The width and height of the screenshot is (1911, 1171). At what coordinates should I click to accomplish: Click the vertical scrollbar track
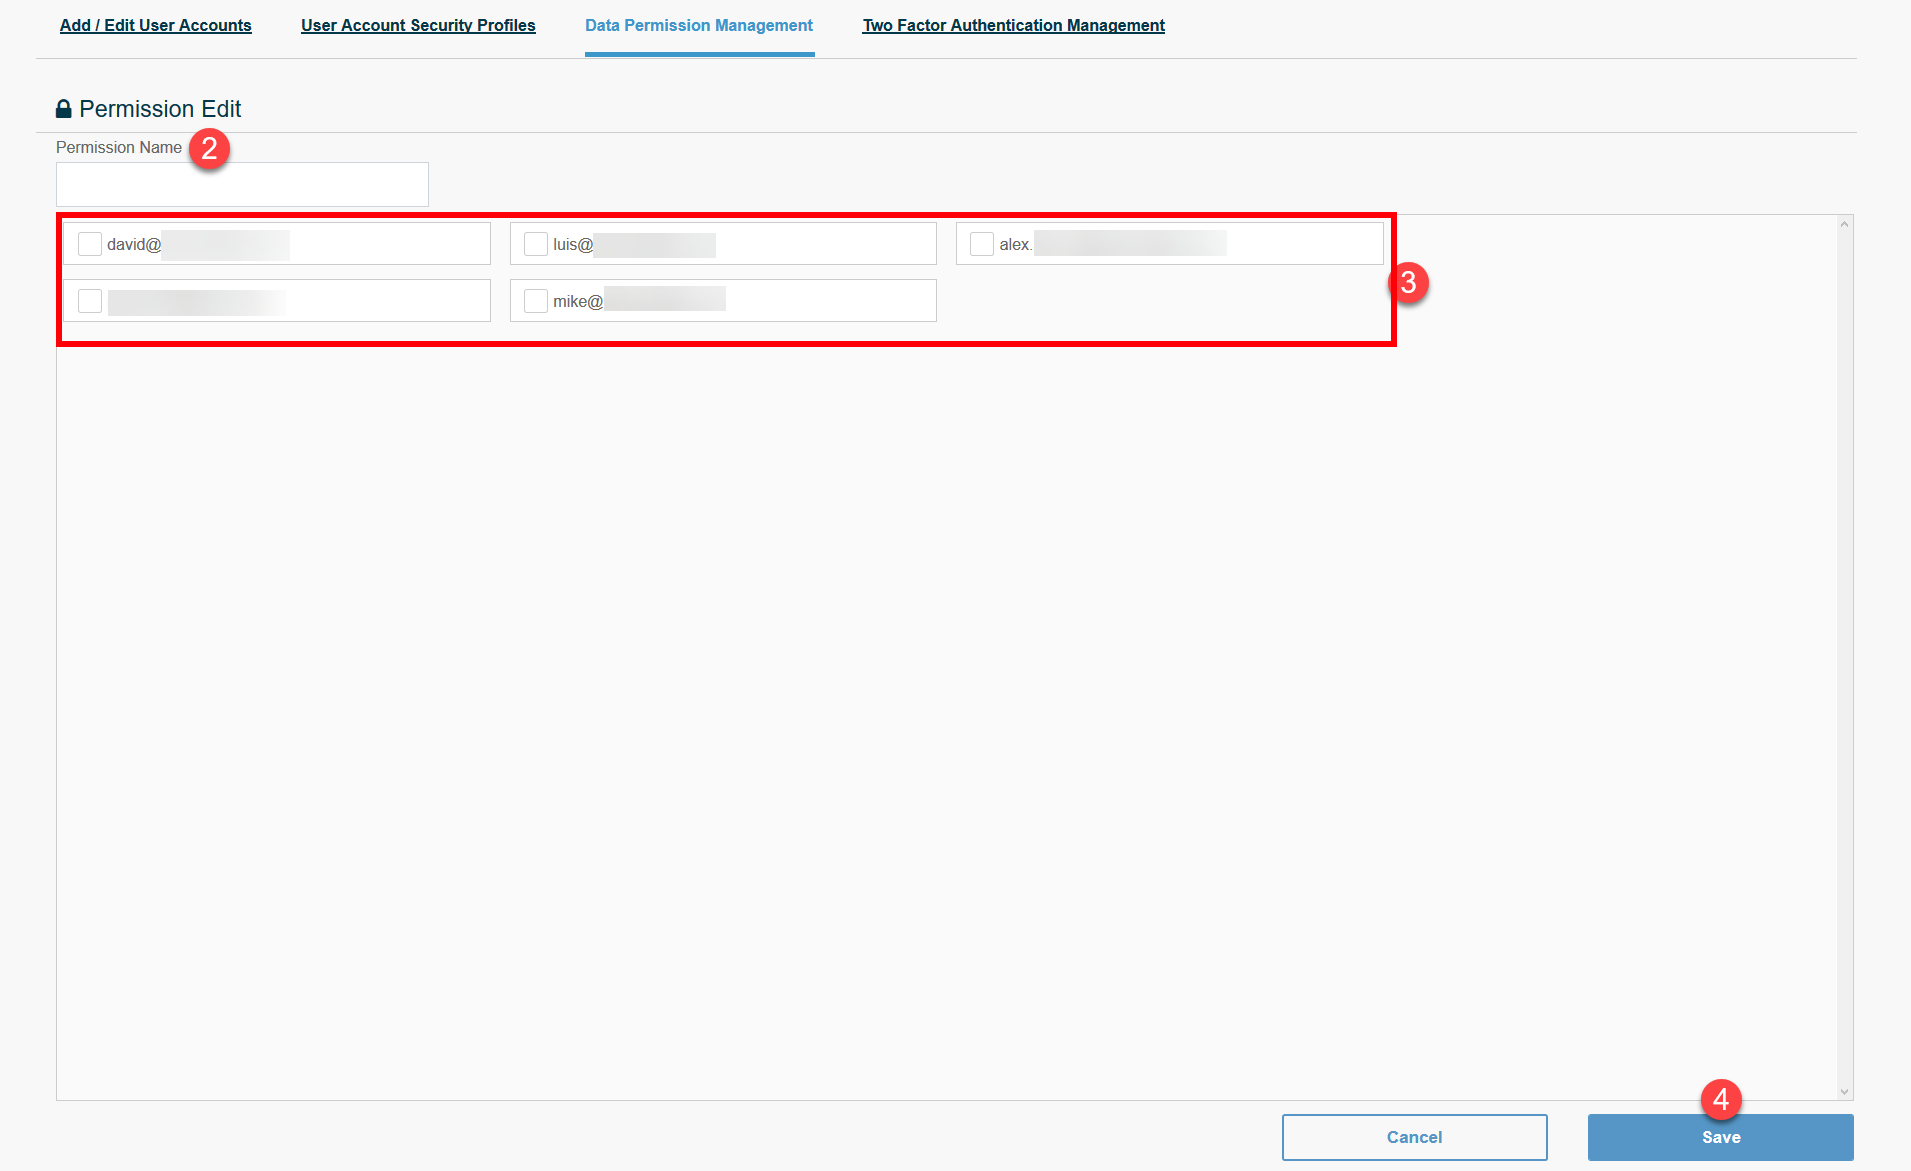click(x=1845, y=650)
